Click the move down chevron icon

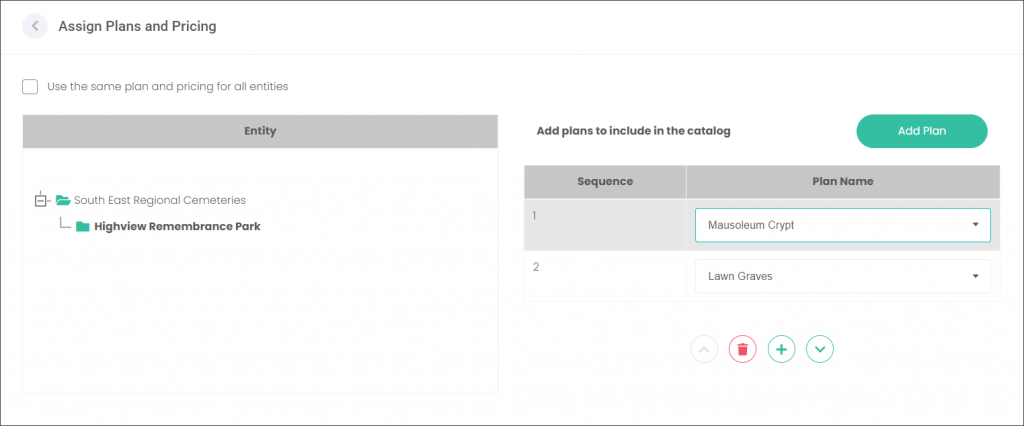point(820,350)
